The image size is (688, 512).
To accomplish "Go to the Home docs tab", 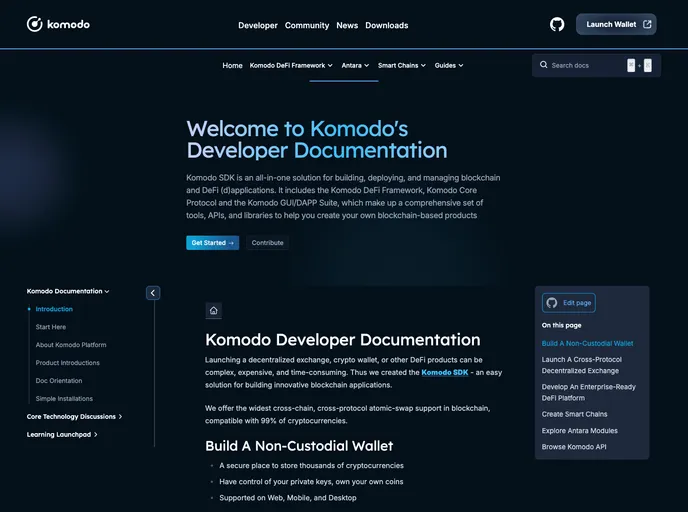I will [232, 65].
